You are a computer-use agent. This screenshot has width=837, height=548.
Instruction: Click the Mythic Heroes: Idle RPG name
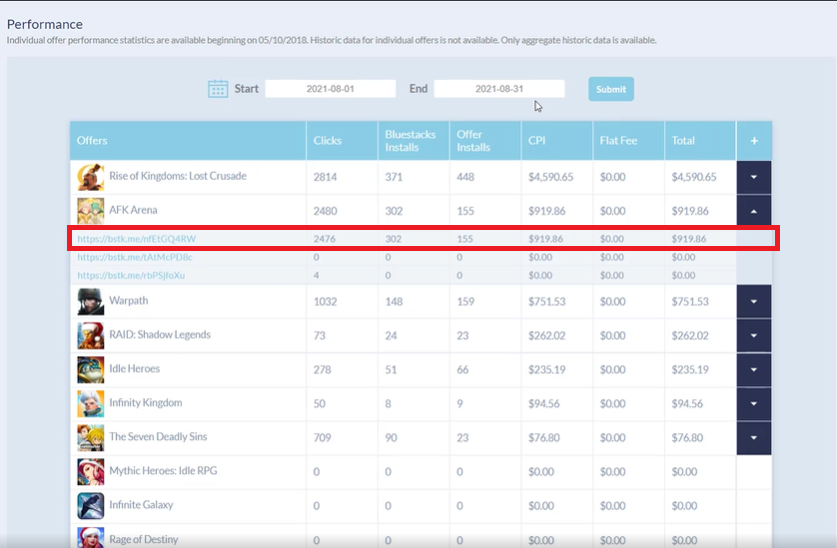tap(163, 471)
